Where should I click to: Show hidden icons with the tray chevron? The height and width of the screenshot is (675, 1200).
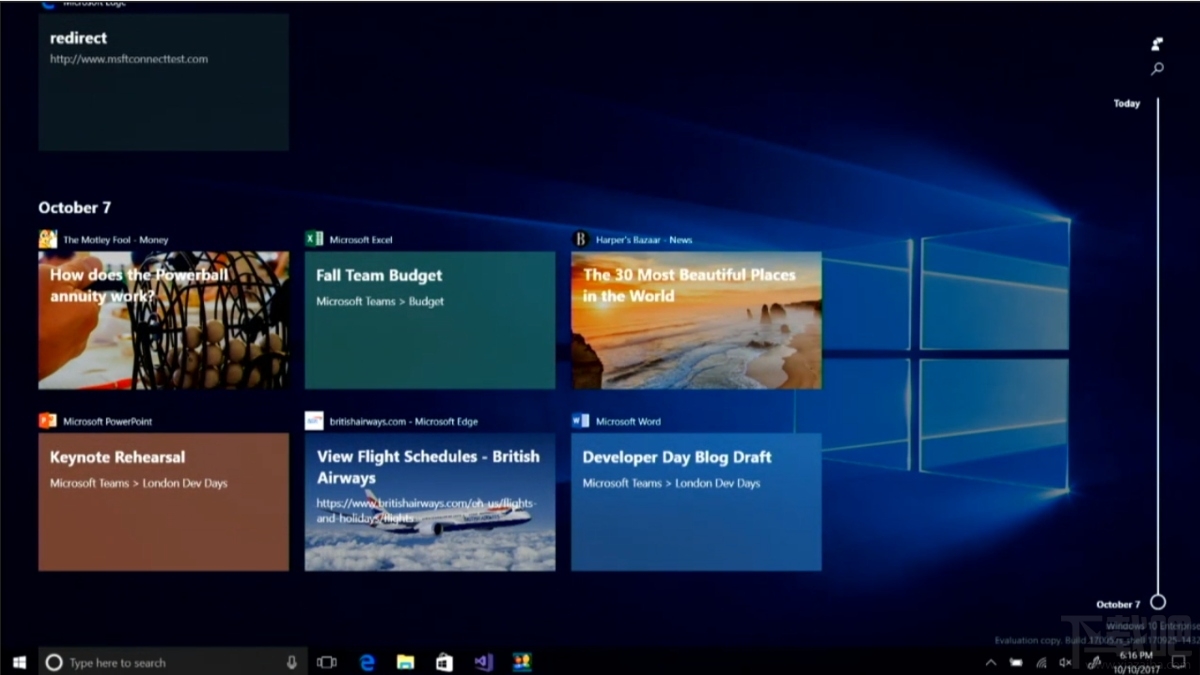pos(989,662)
